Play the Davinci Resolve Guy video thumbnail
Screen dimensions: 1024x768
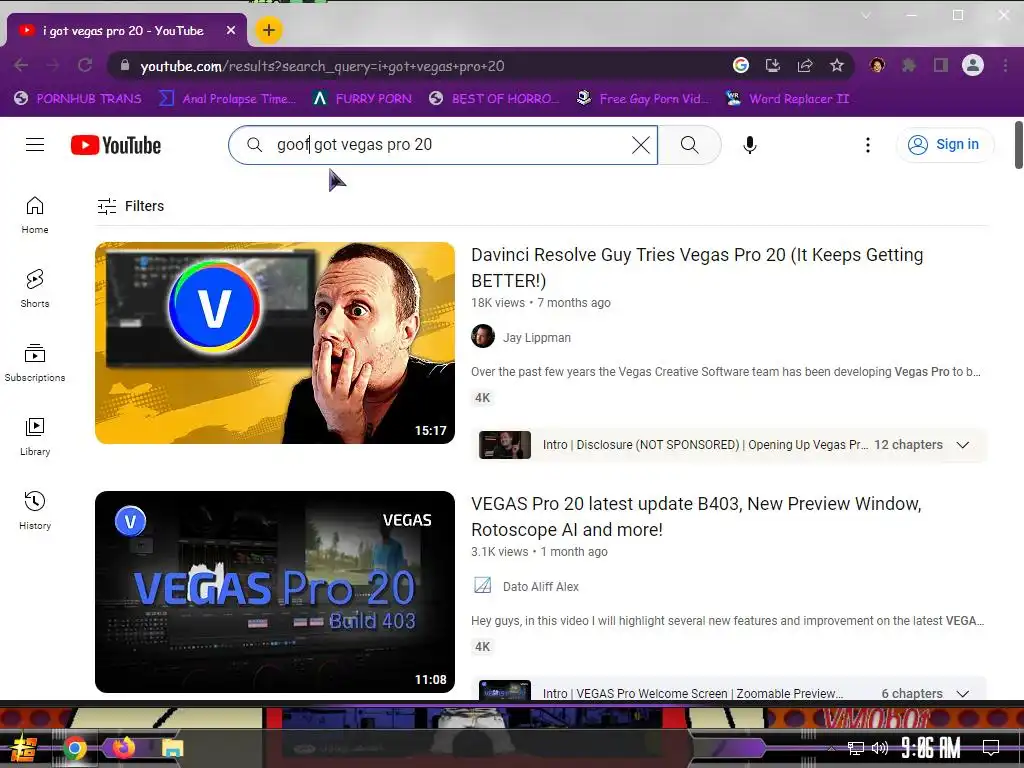tap(275, 343)
